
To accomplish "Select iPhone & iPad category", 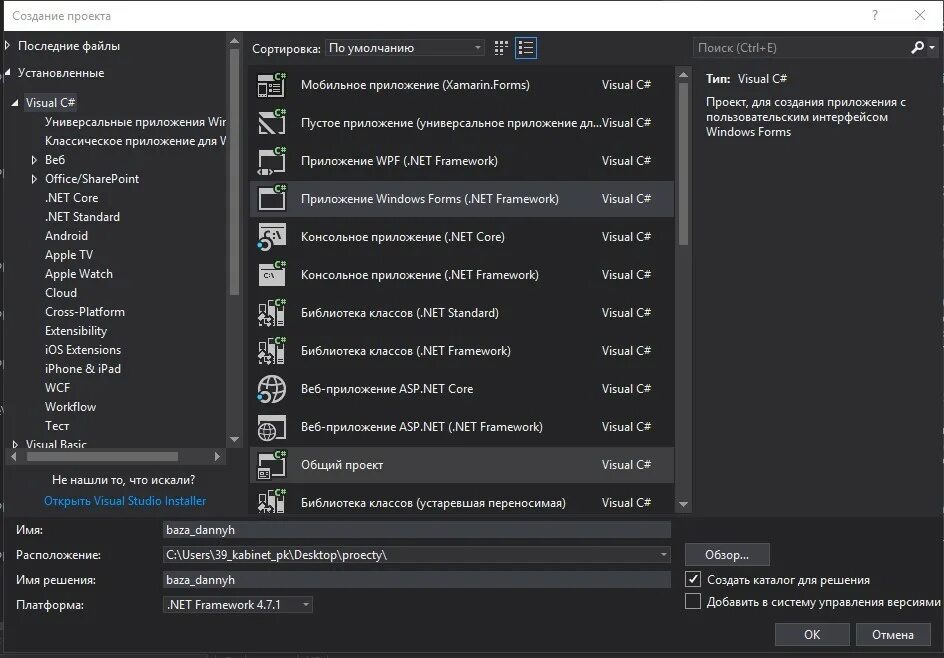I will pos(83,368).
